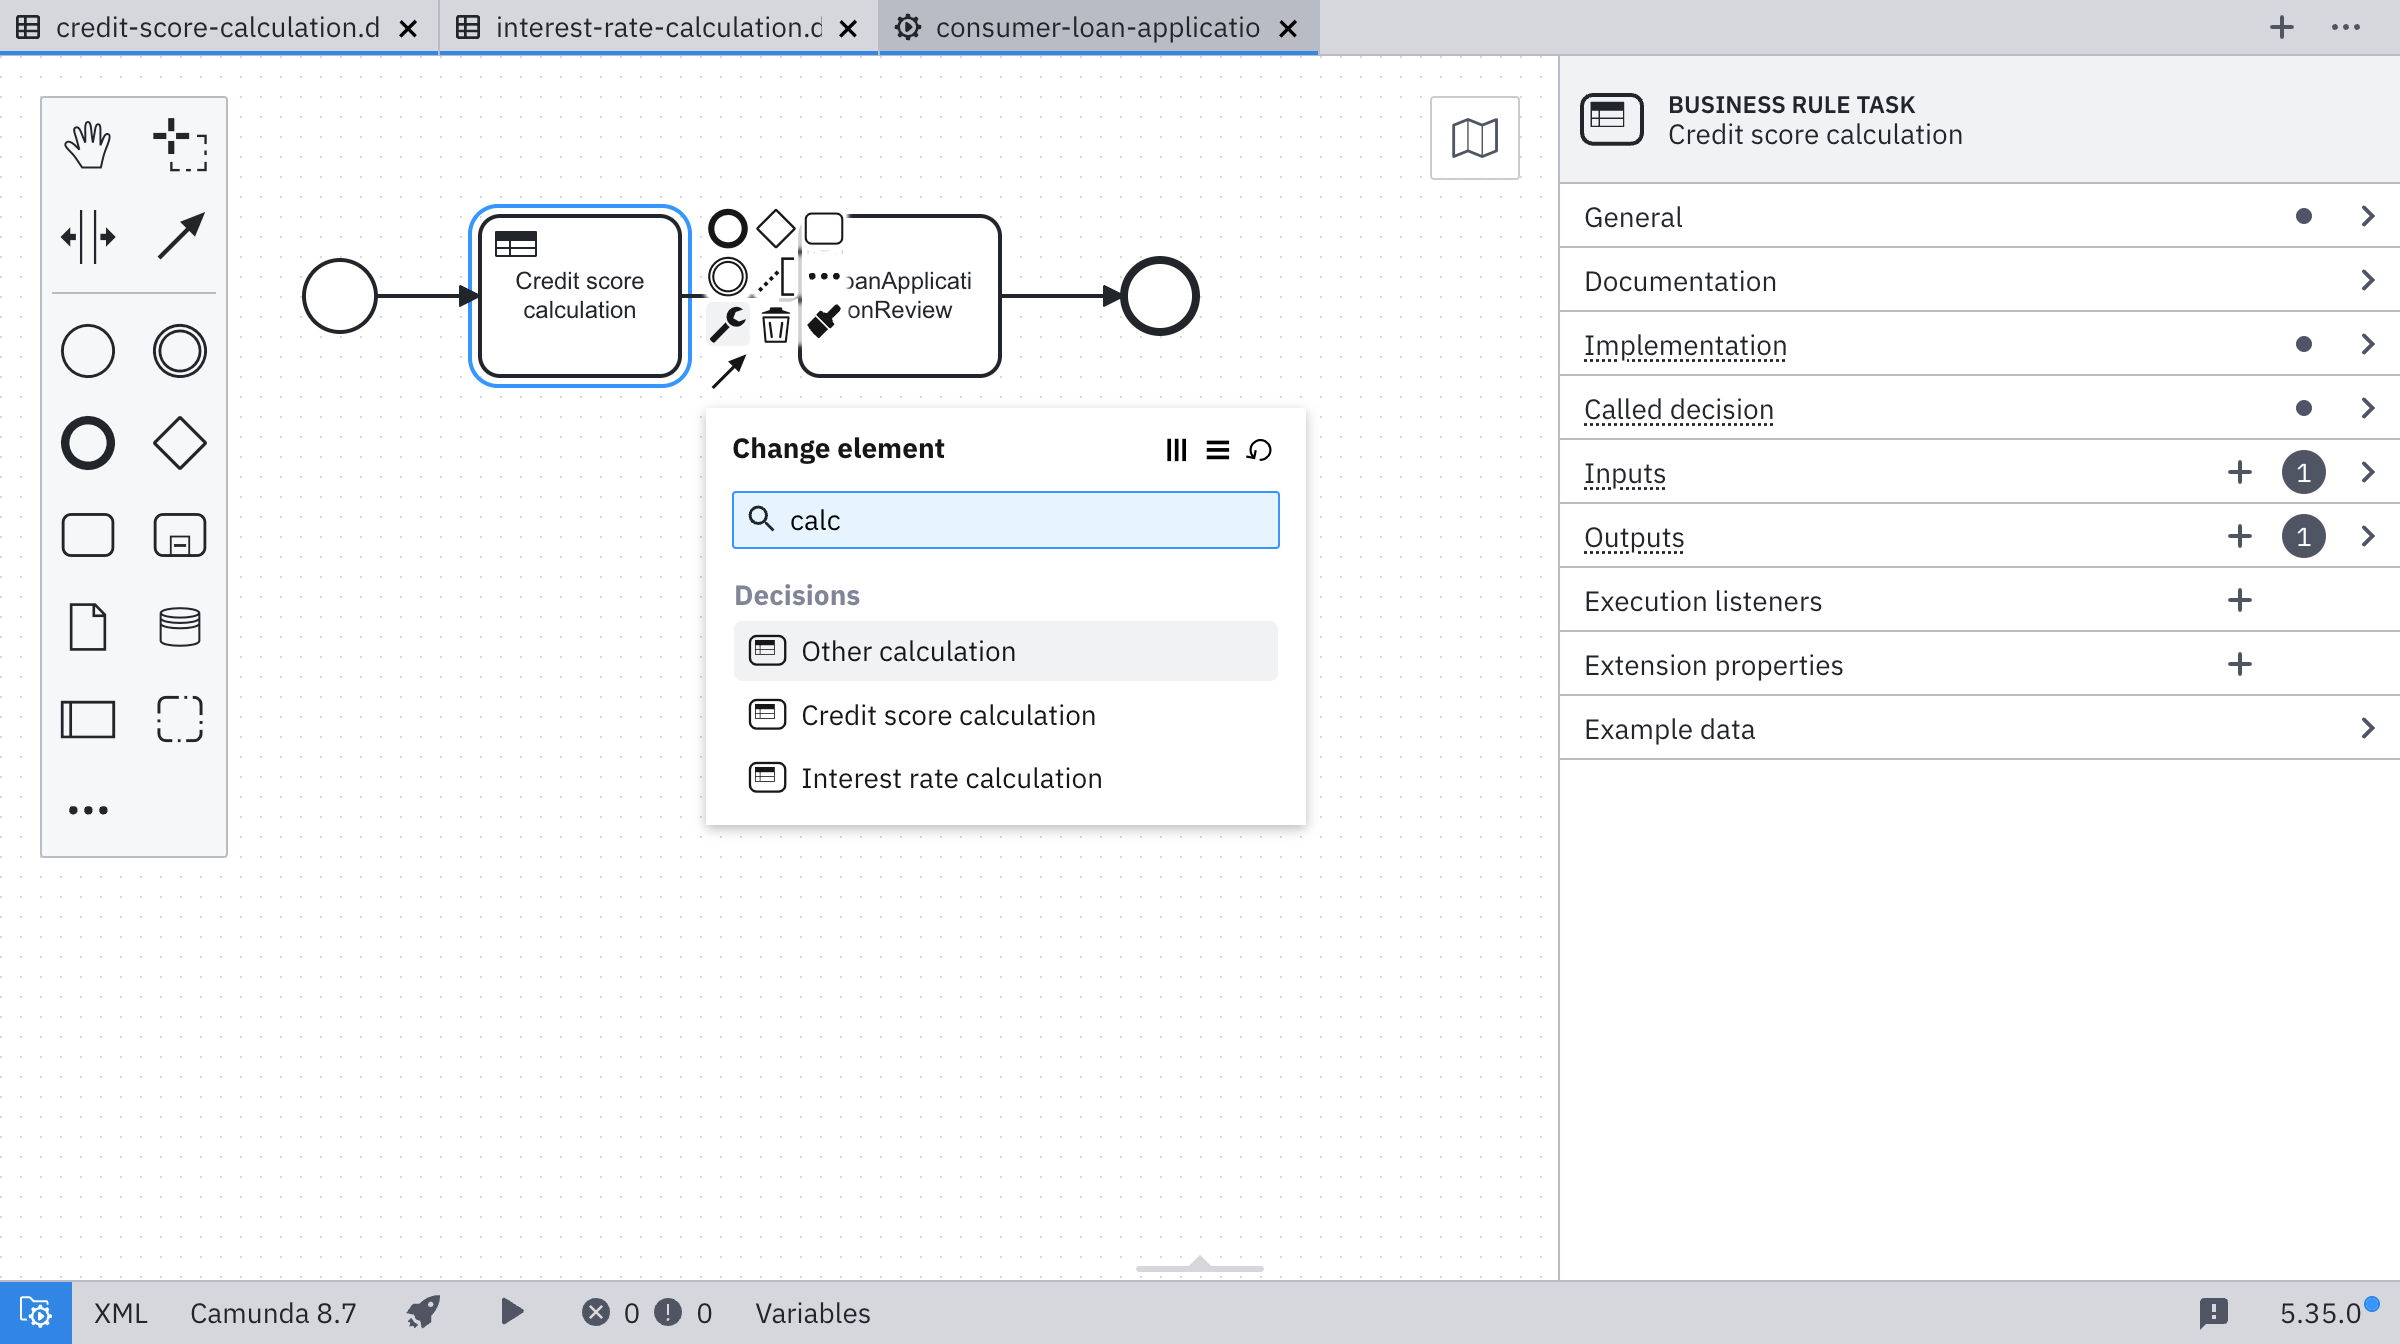Image resolution: width=2400 pixels, height=1344 pixels.
Task: Toggle the XML view in the status bar
Action: [119, 1311]
